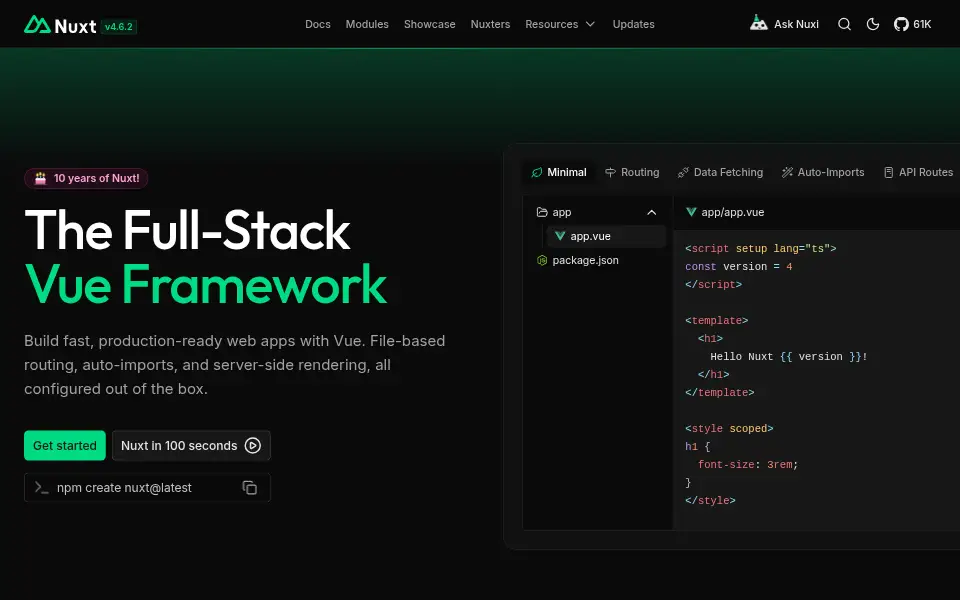Copy the npm create command
The width and height of the screenshot is (960, 600).
[x=250, y=487]
